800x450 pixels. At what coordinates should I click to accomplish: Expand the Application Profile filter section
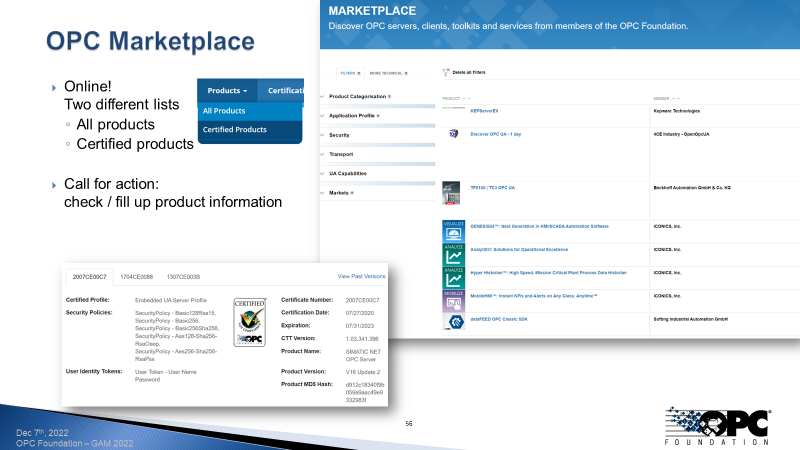(354, 116)
